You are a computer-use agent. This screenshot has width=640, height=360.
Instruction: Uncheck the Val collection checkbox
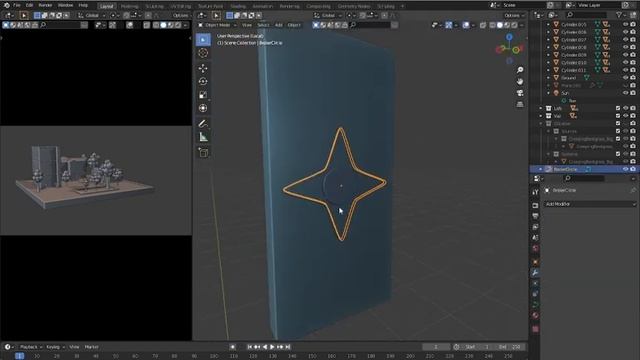[x=618, y=116]
